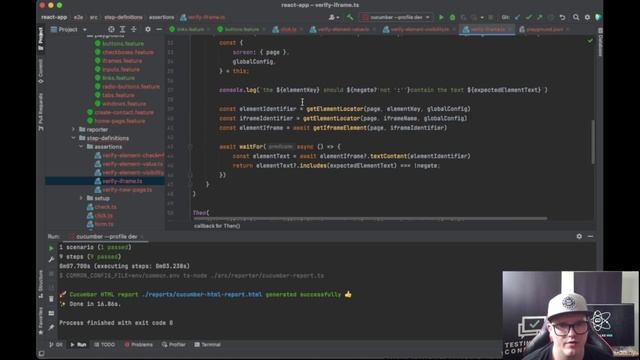
Task: Click assertions breadcrumb in navigation bar
Action: (161, 17)
